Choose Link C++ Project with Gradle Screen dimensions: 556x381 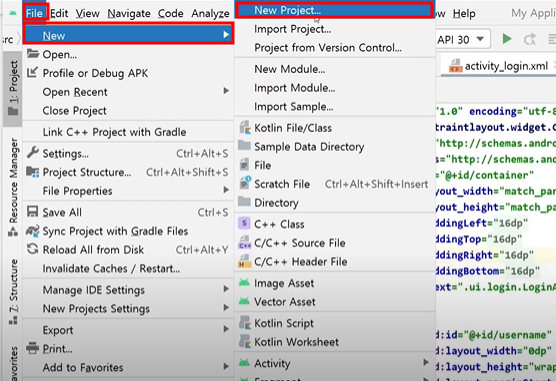coord(114,132)
